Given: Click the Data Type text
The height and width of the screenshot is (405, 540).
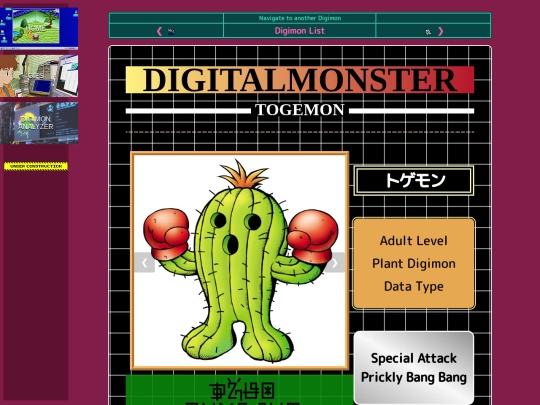Looking at the screenshot, I should click(x=414, y=287).
